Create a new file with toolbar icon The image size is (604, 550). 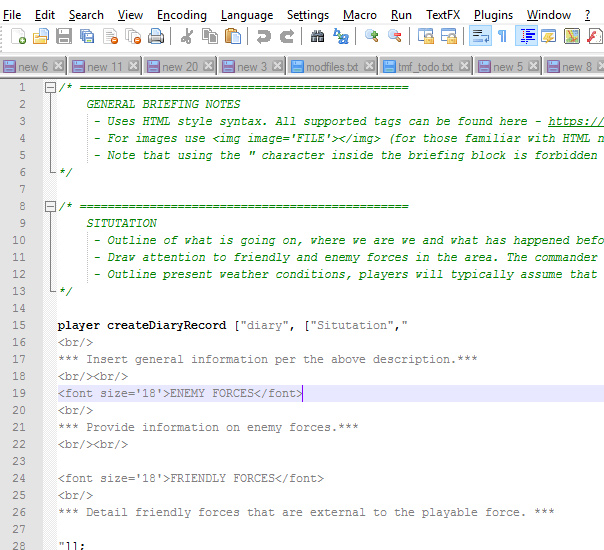coord(18,36)
